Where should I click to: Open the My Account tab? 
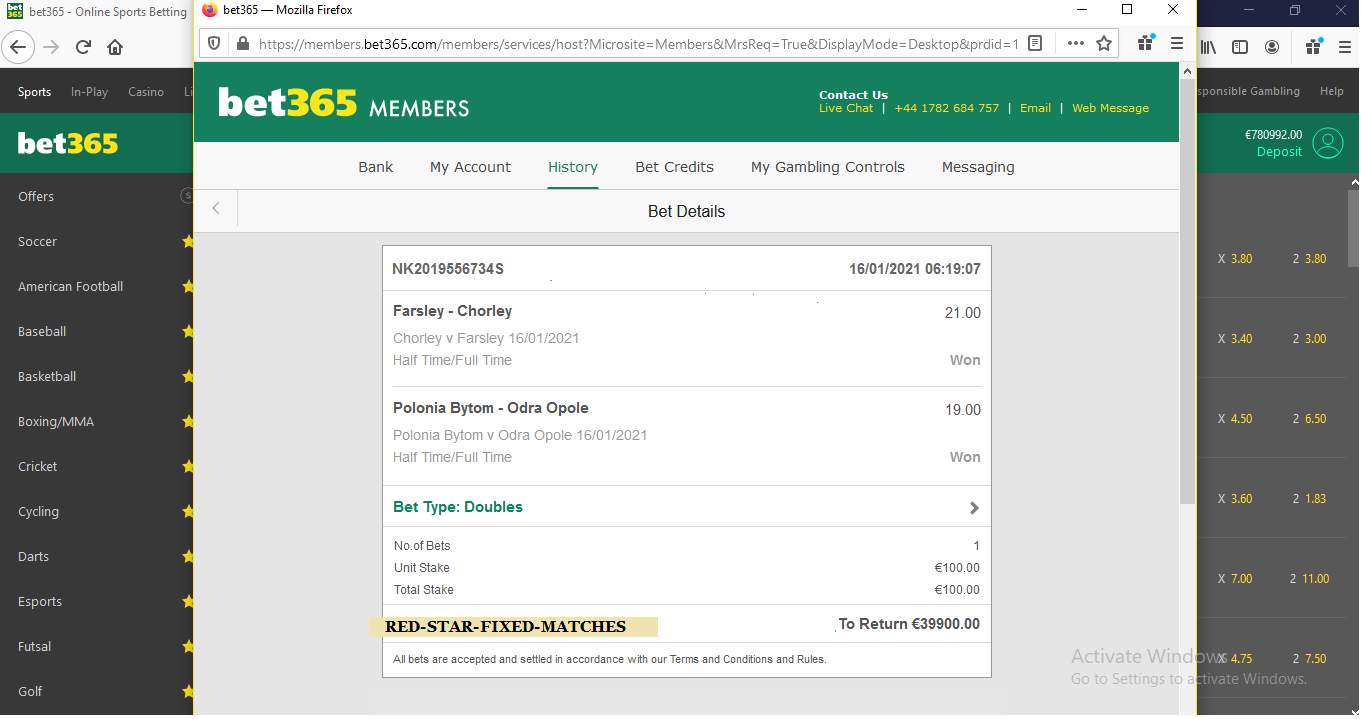470,167
